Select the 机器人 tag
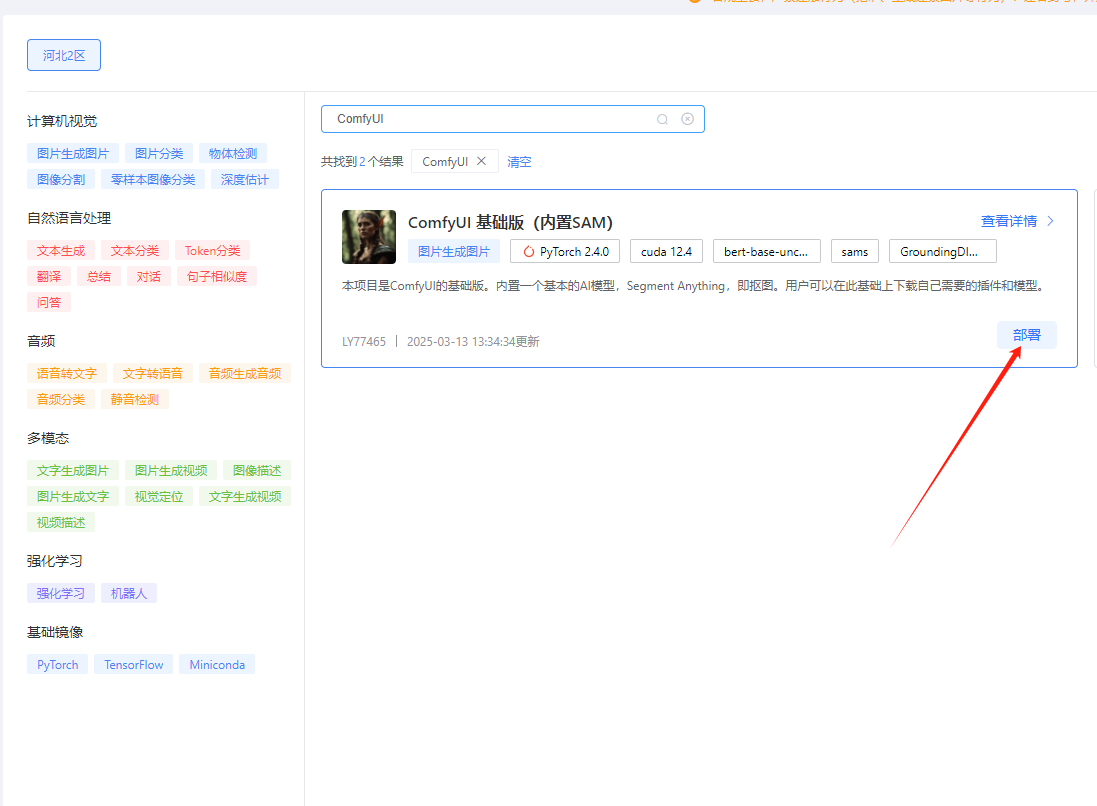1097x806 pixels. tap(129, 593)
